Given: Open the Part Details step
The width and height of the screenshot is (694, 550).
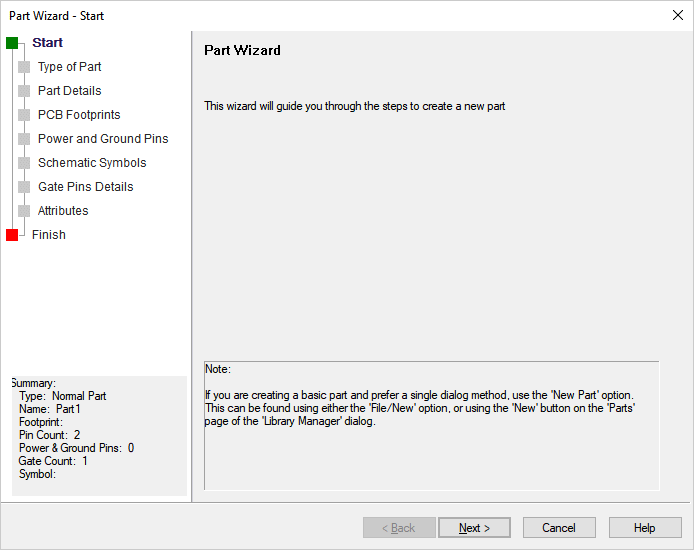Looking at the screenshot, I should (69, 91).
